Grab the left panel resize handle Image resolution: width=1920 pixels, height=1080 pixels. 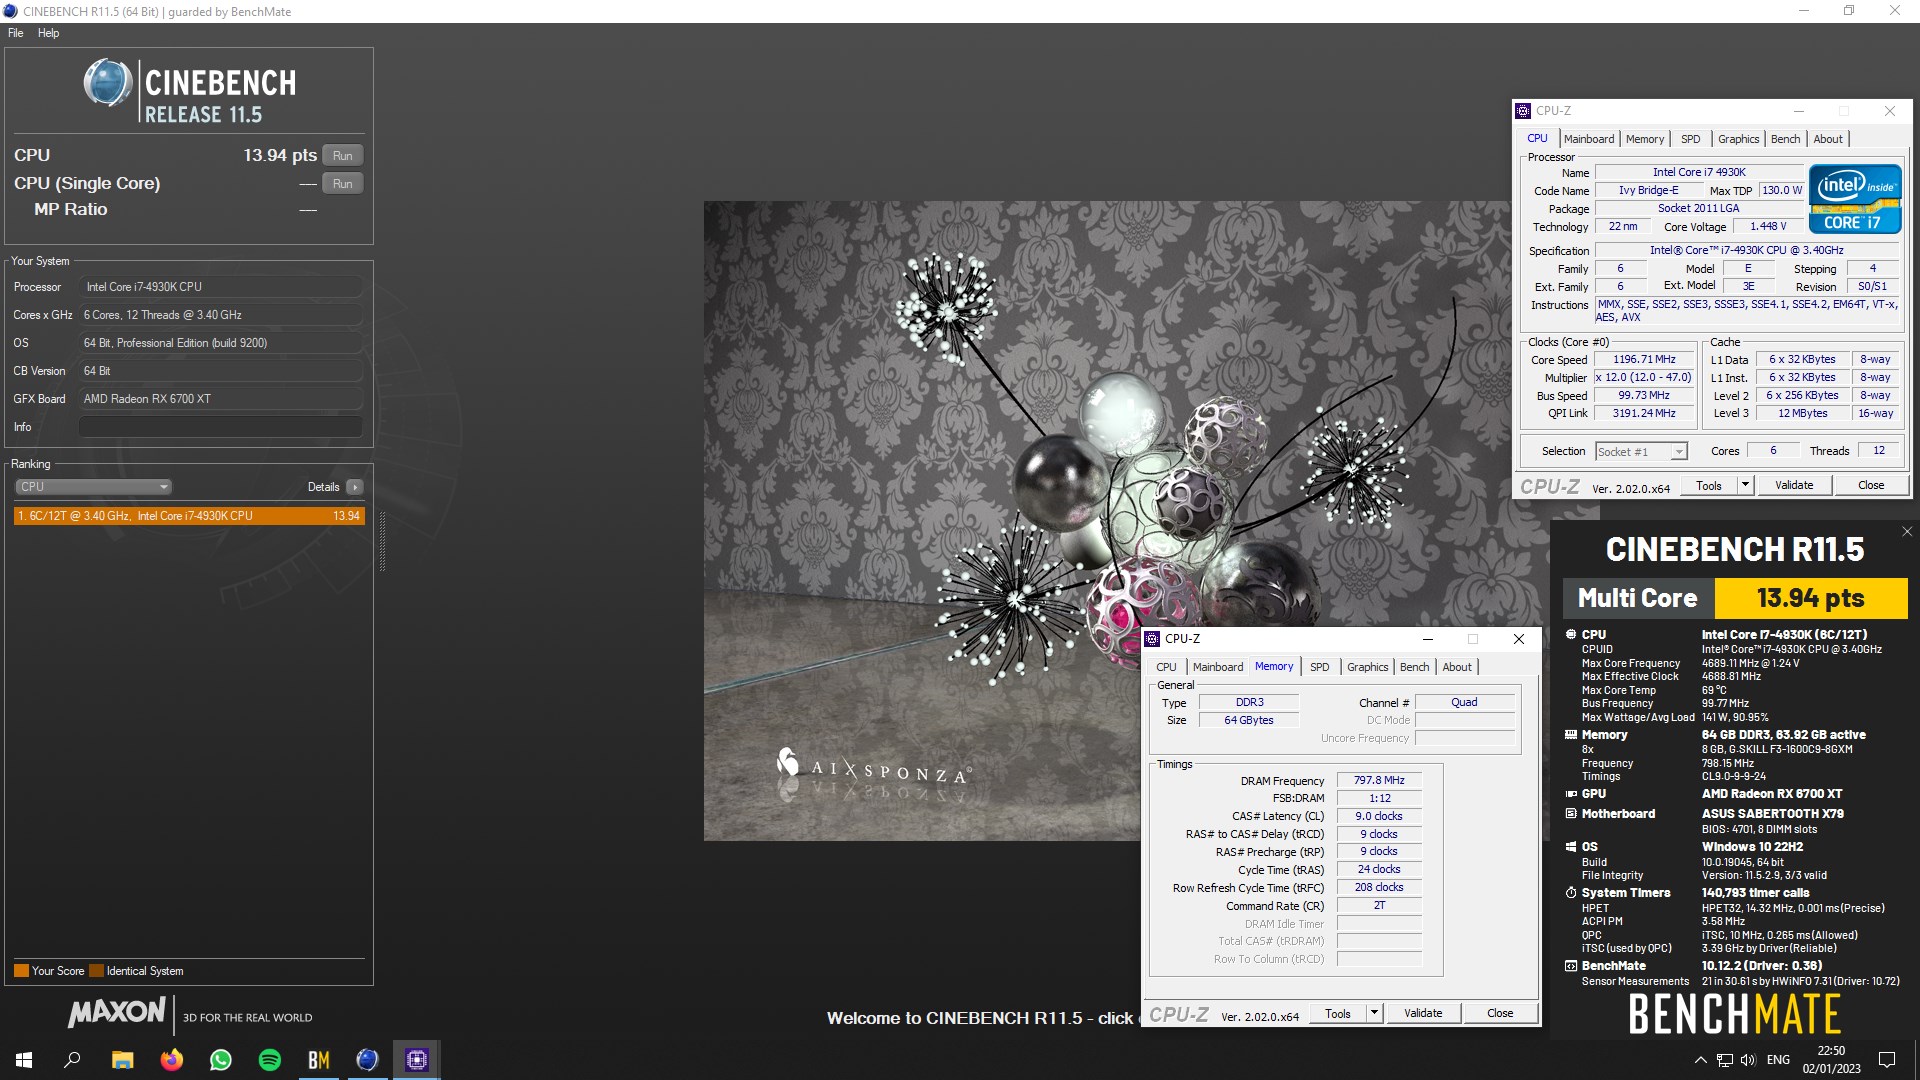[382, 542]
